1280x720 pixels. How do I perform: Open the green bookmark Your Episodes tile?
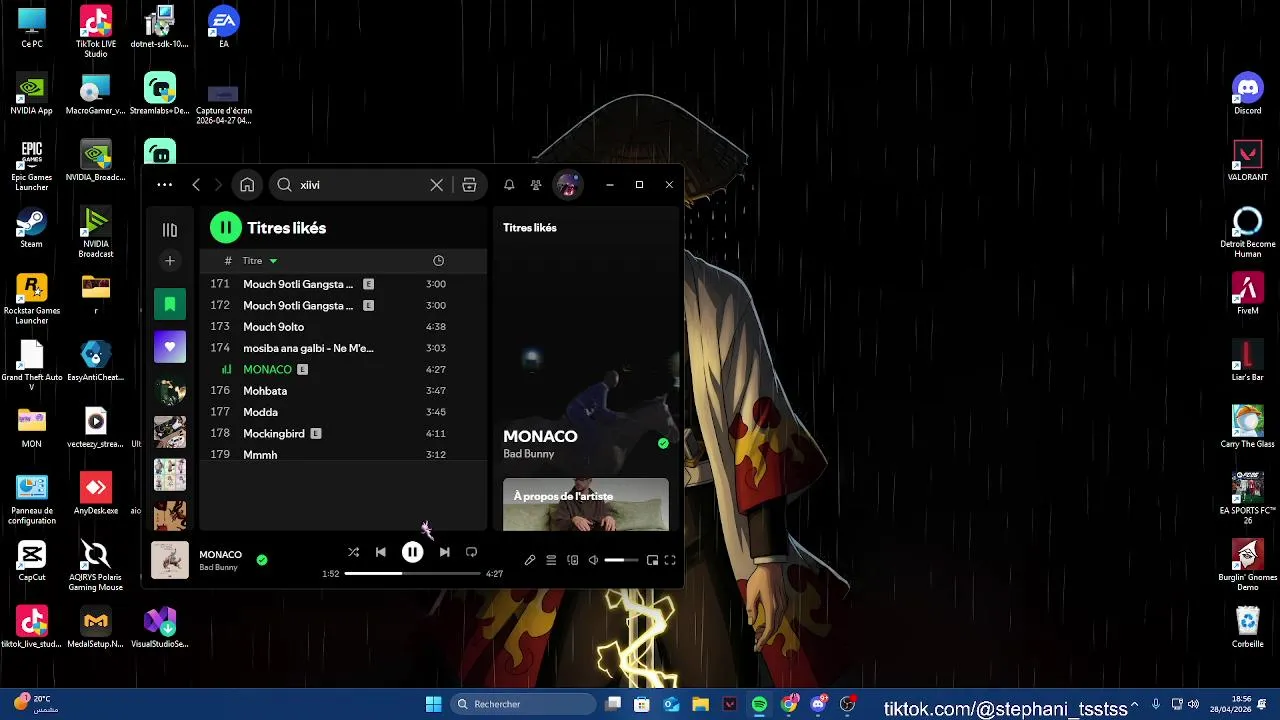(x=170, y=305)
